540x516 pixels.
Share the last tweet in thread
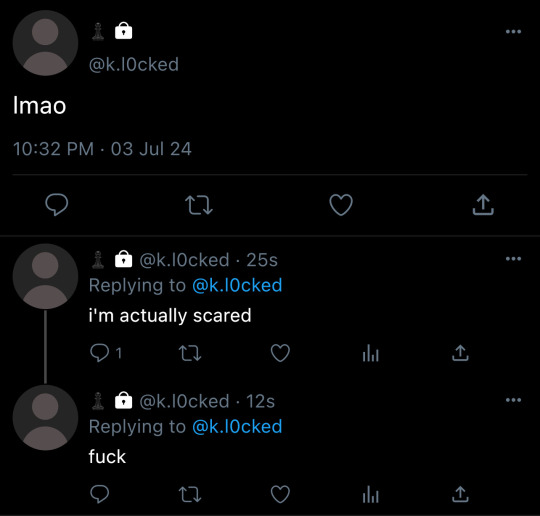[460, 494]
